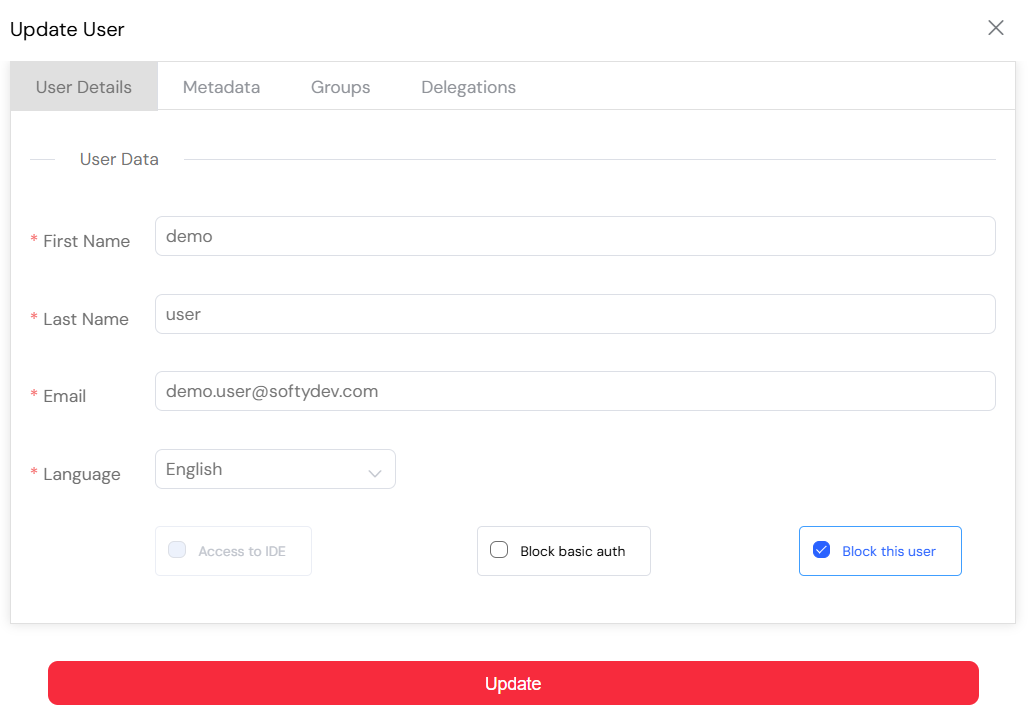Open the Groups tab

click(341, 87)
